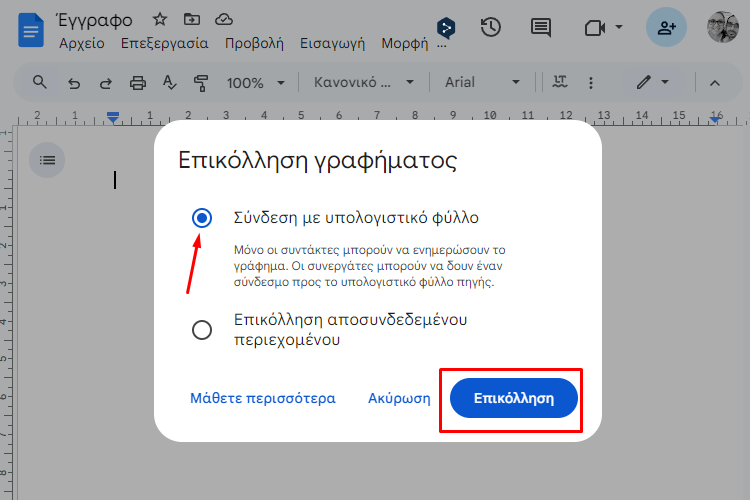Expand the hidden menus ellipsis
This screenshot has width=750, height=500.
(442, 47)
